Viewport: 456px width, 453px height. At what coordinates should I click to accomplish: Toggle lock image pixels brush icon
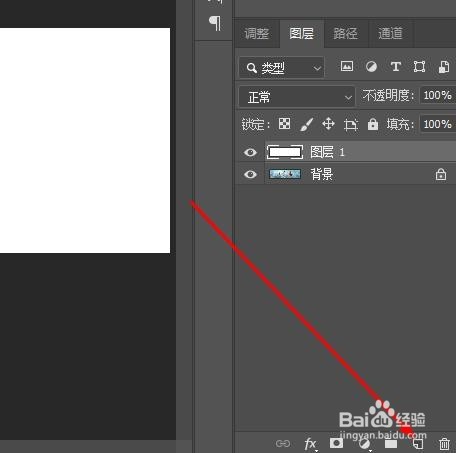[306, 124]
